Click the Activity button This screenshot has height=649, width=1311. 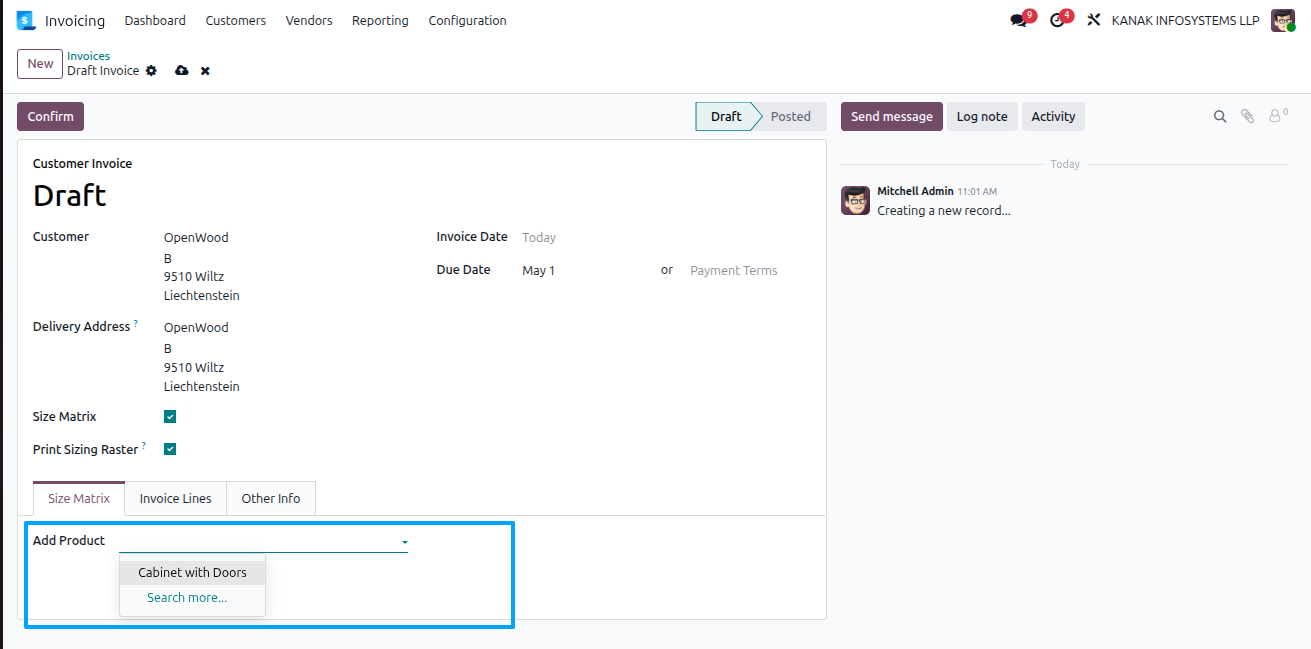tap(1053, 117)
